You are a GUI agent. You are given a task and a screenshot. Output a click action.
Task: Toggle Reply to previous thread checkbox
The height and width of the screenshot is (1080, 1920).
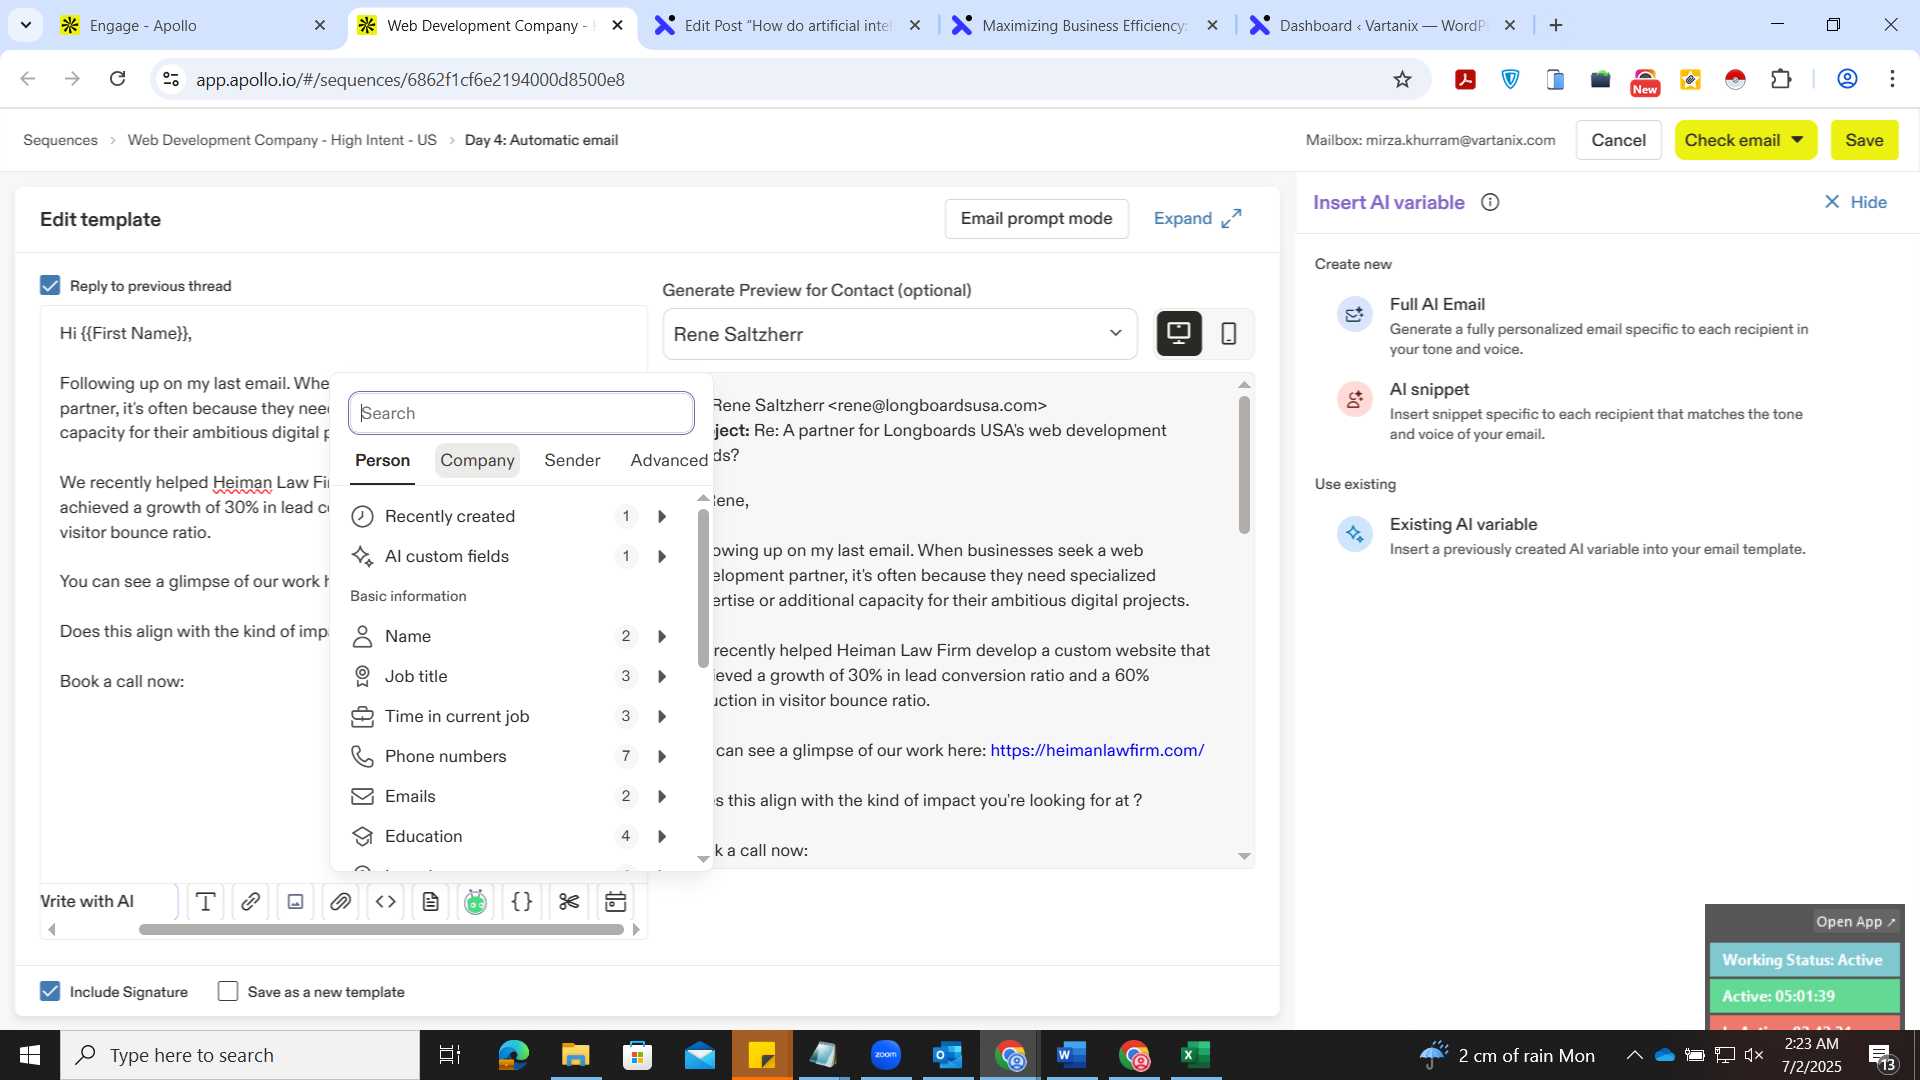click(50, 286)
